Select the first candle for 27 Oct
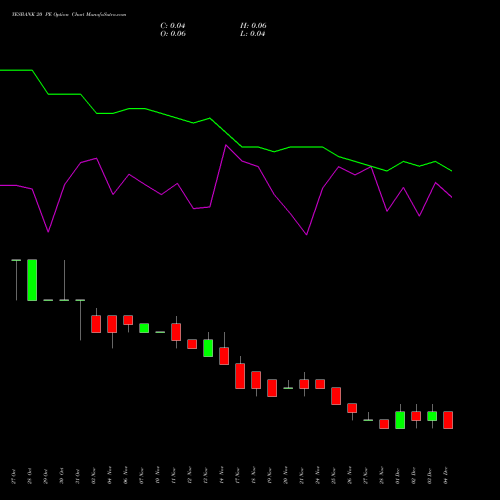 [x=16, y=280]
